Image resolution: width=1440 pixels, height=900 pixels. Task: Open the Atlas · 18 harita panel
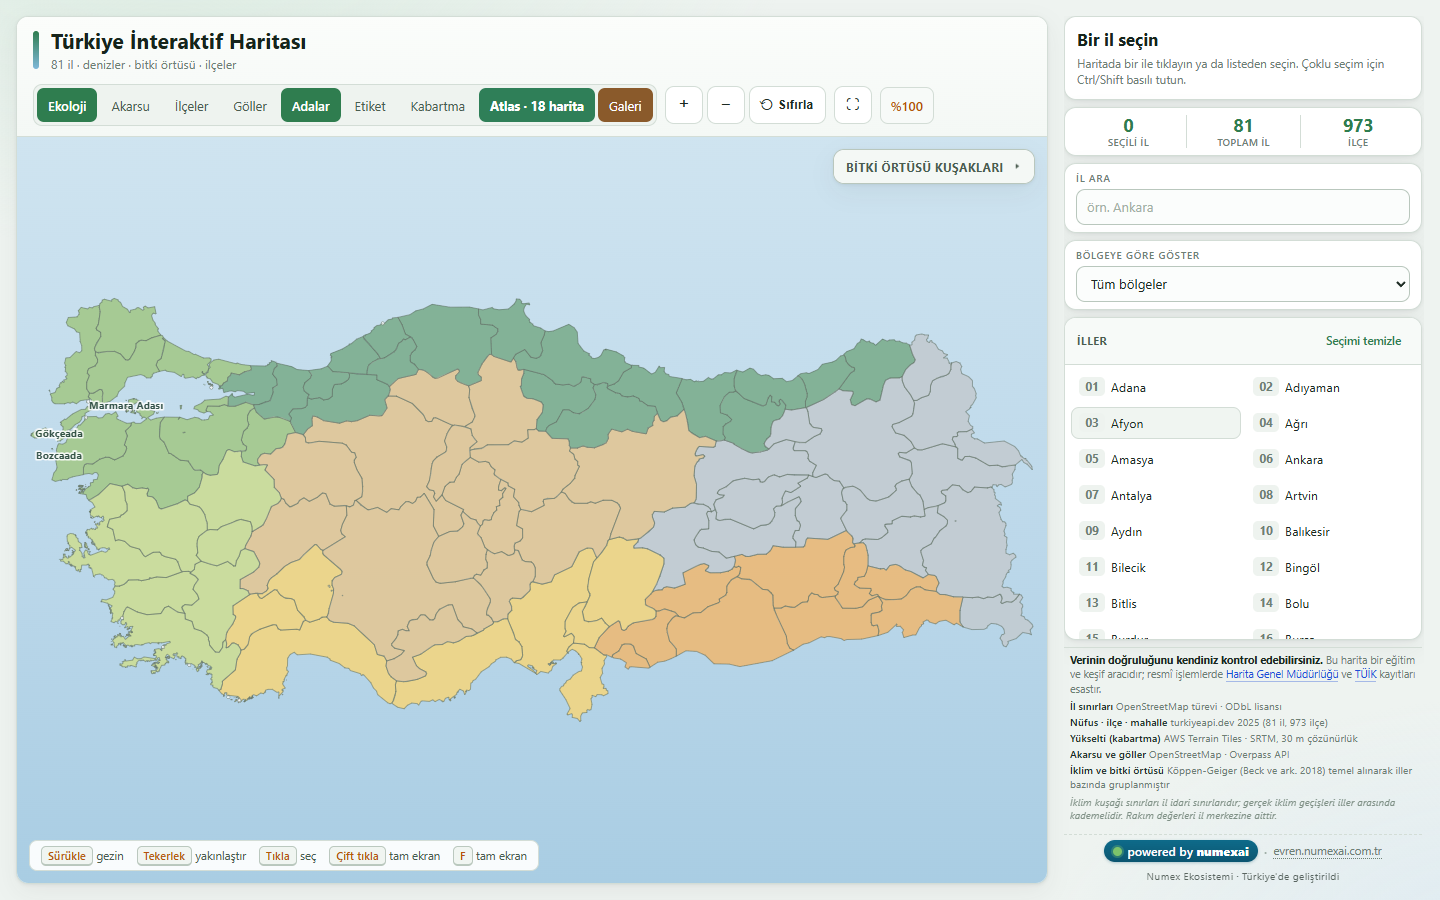click(x=537, y=106)
